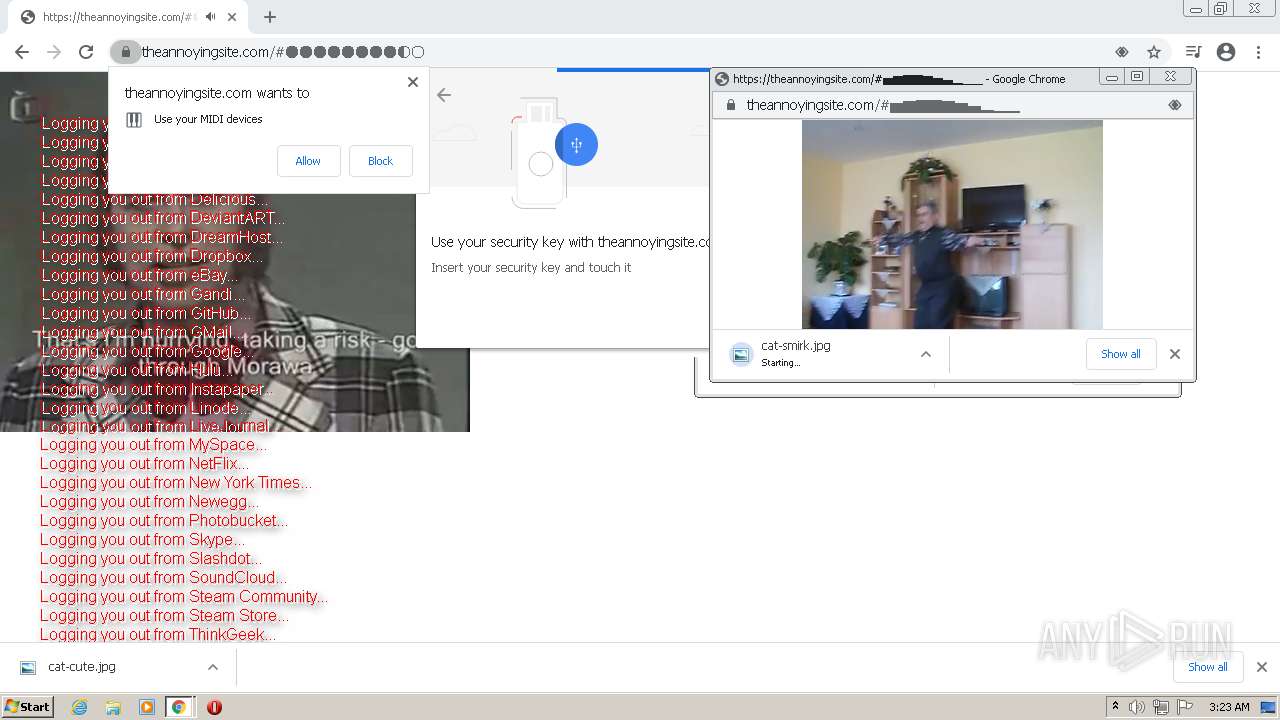Click 'Logging you out from Newegg...' text
The height and width of the screenshot is (720, 1280).
point(149,502)
